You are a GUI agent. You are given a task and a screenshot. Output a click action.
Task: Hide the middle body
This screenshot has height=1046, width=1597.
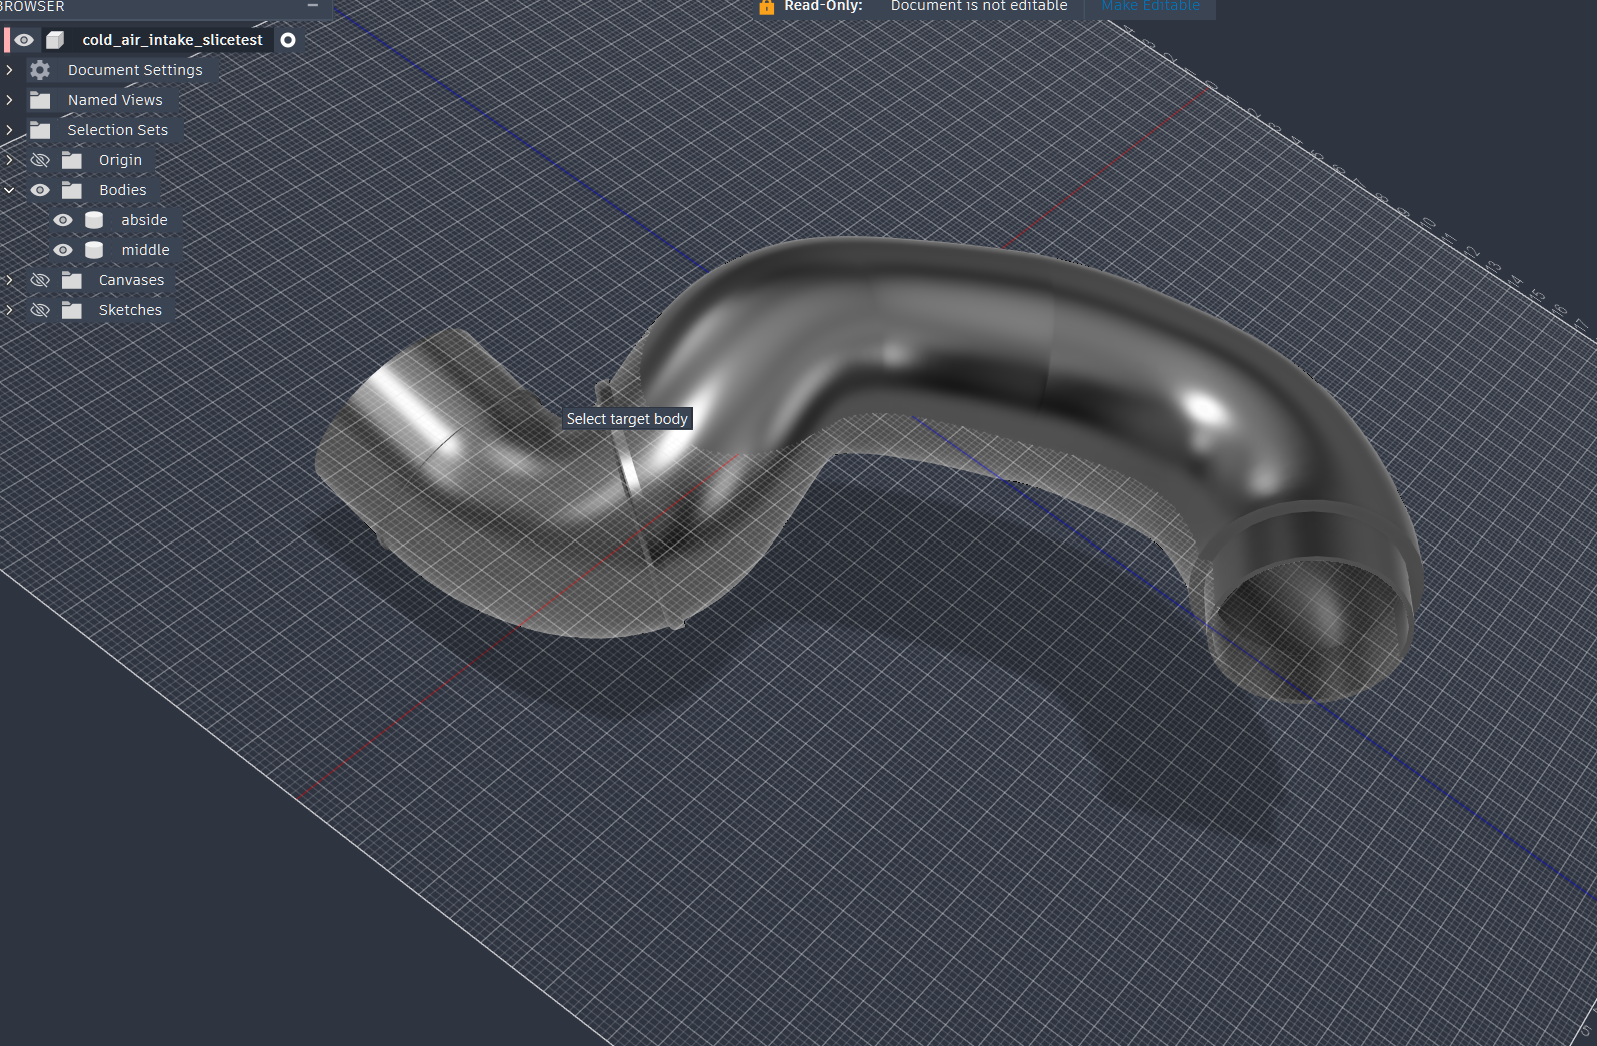pyautogui.click(x=63, y=250)
